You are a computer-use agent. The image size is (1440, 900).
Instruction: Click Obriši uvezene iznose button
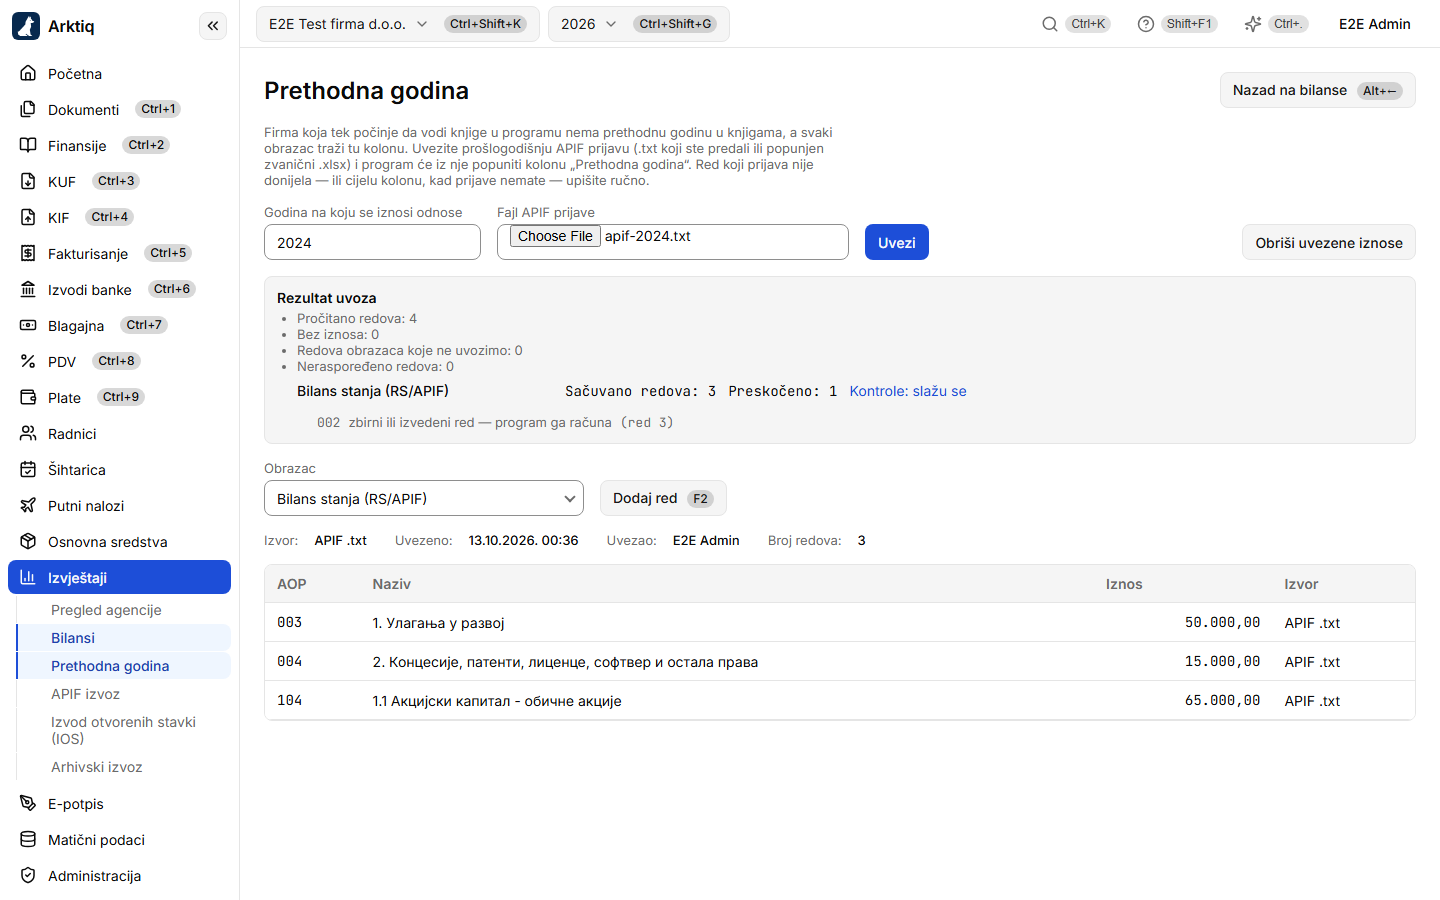(x=1328, y=242)
